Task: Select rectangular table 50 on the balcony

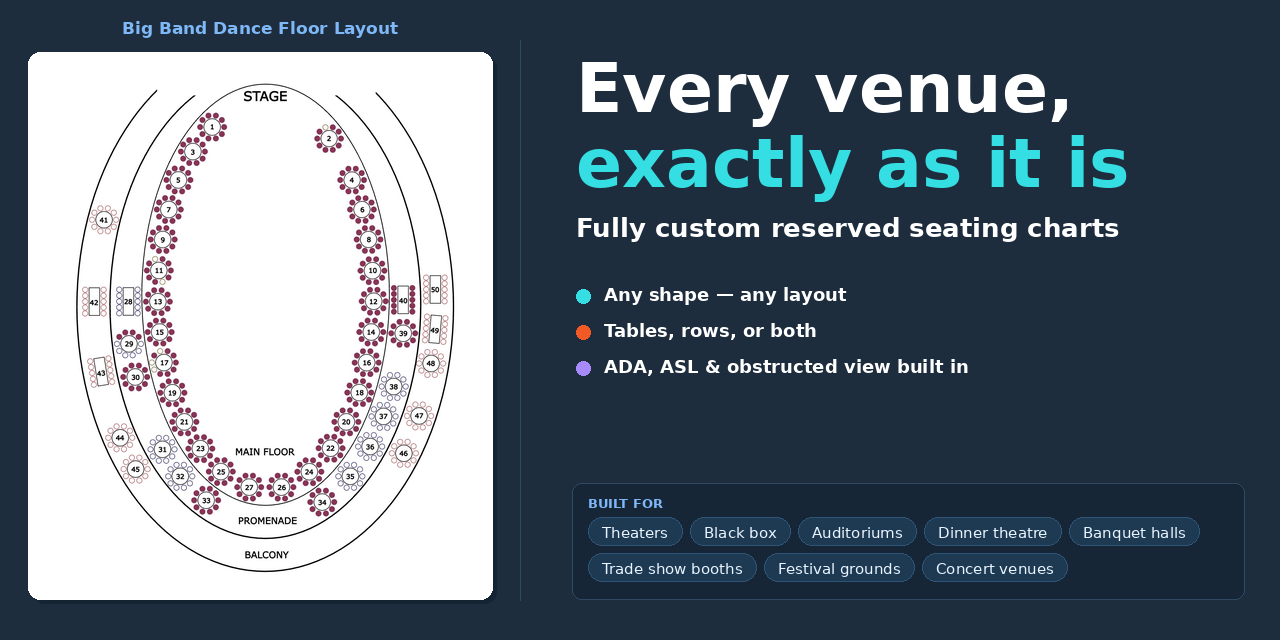Action: 435,289
